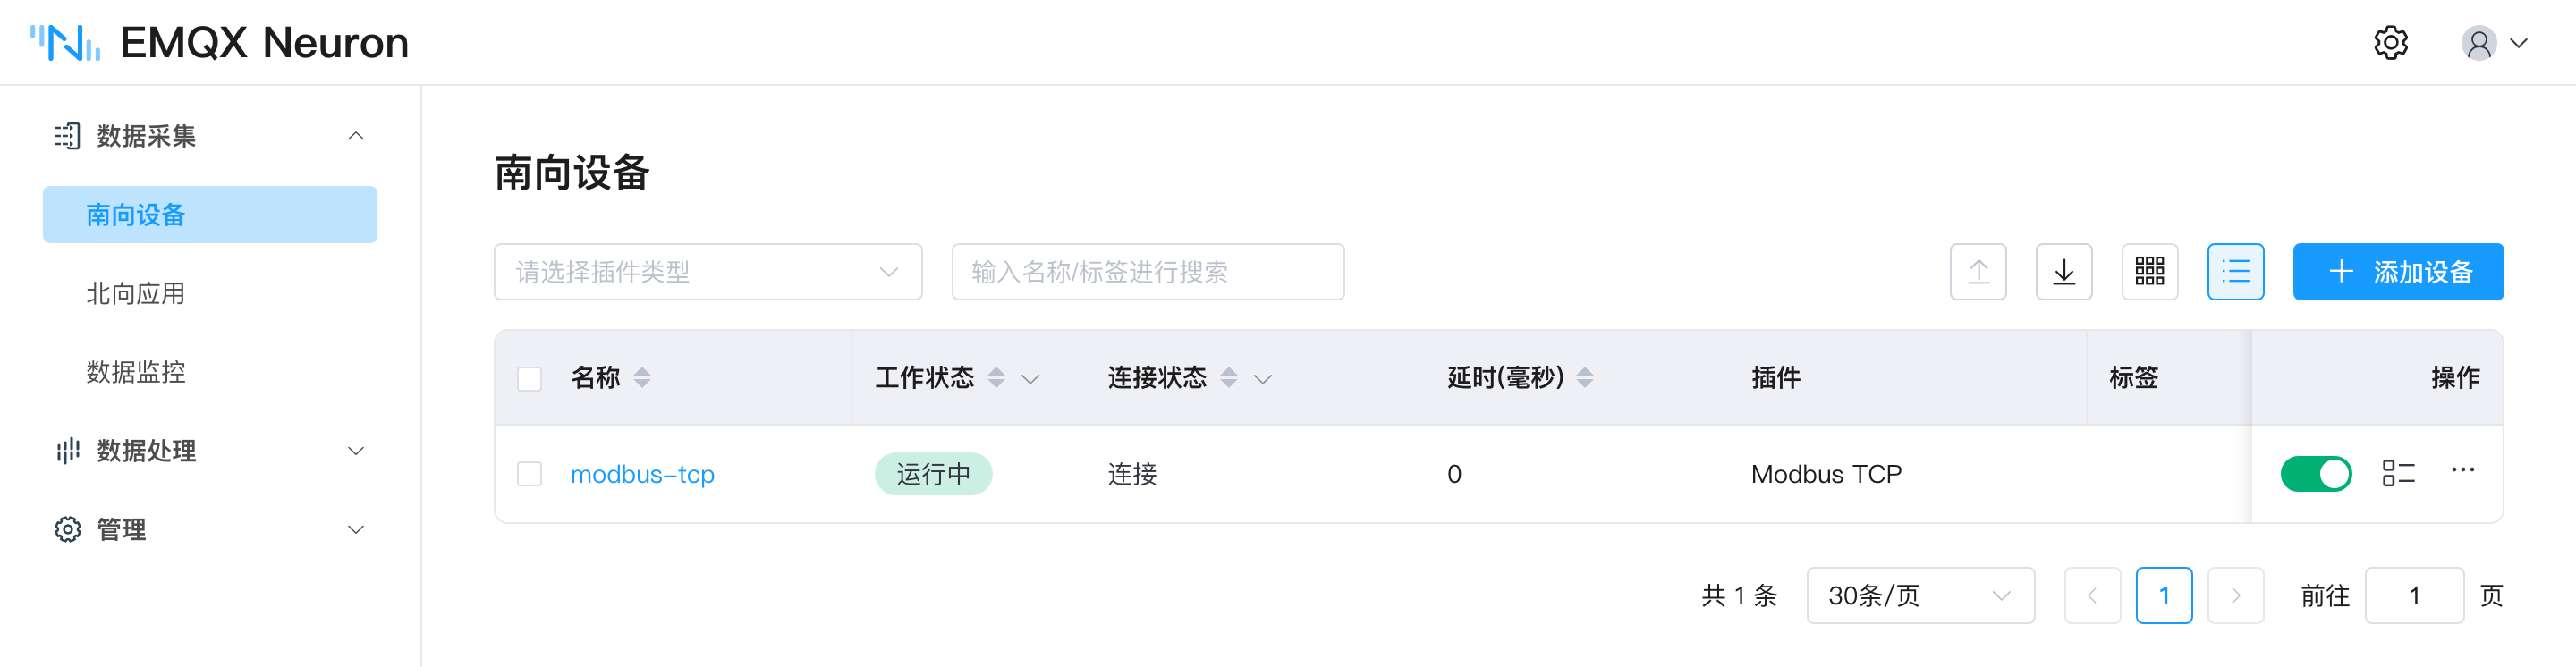Sort devices by name column
This screenshot has width=2576, height=667.
coord(642,377)
